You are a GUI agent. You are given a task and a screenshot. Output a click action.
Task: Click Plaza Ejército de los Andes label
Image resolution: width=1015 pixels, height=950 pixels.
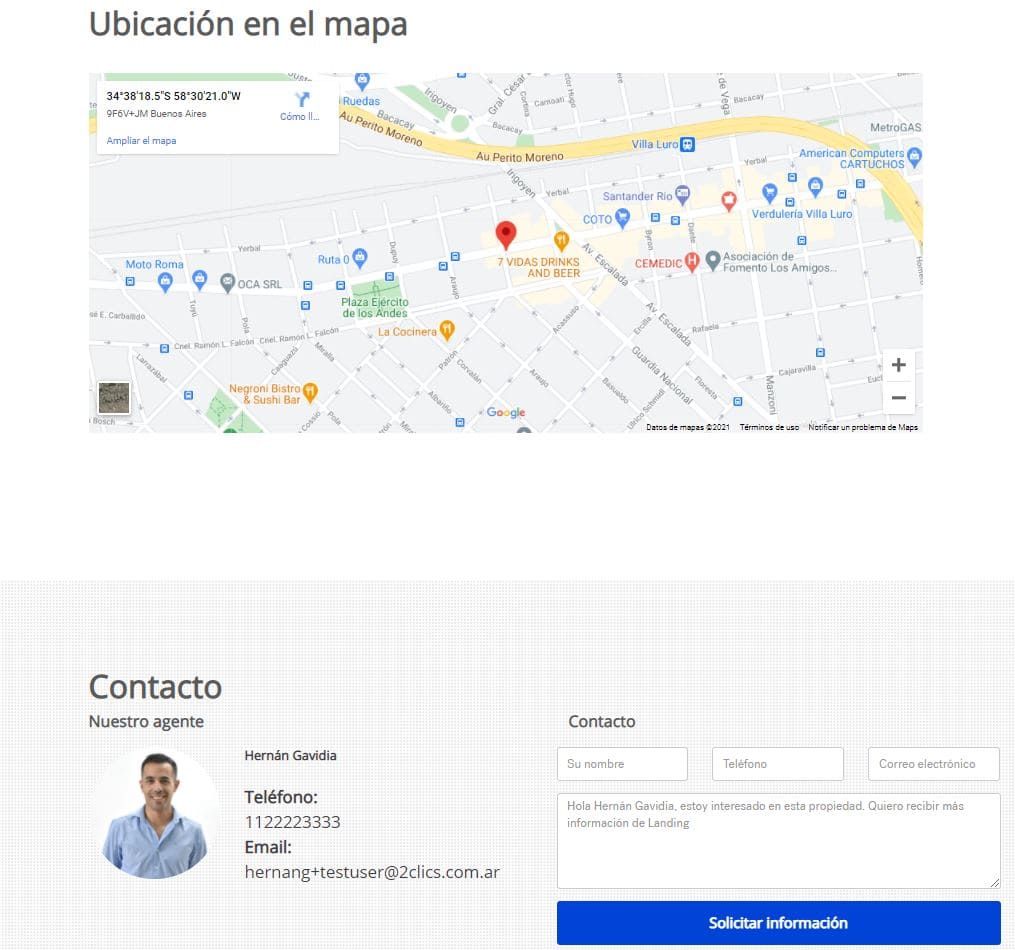point(375,307)
